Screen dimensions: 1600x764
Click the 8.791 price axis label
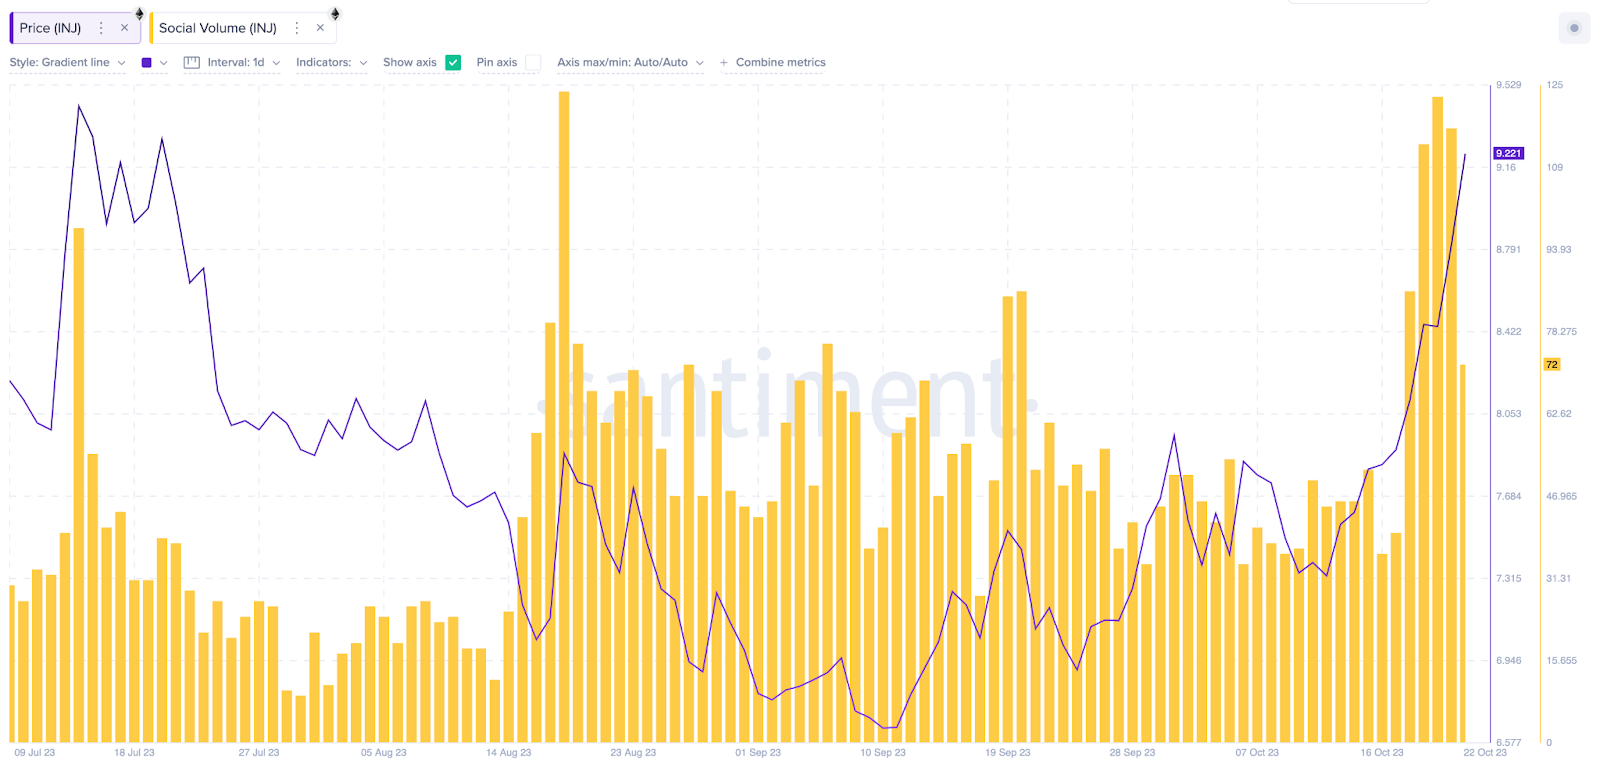click(x=1508, y=249)
